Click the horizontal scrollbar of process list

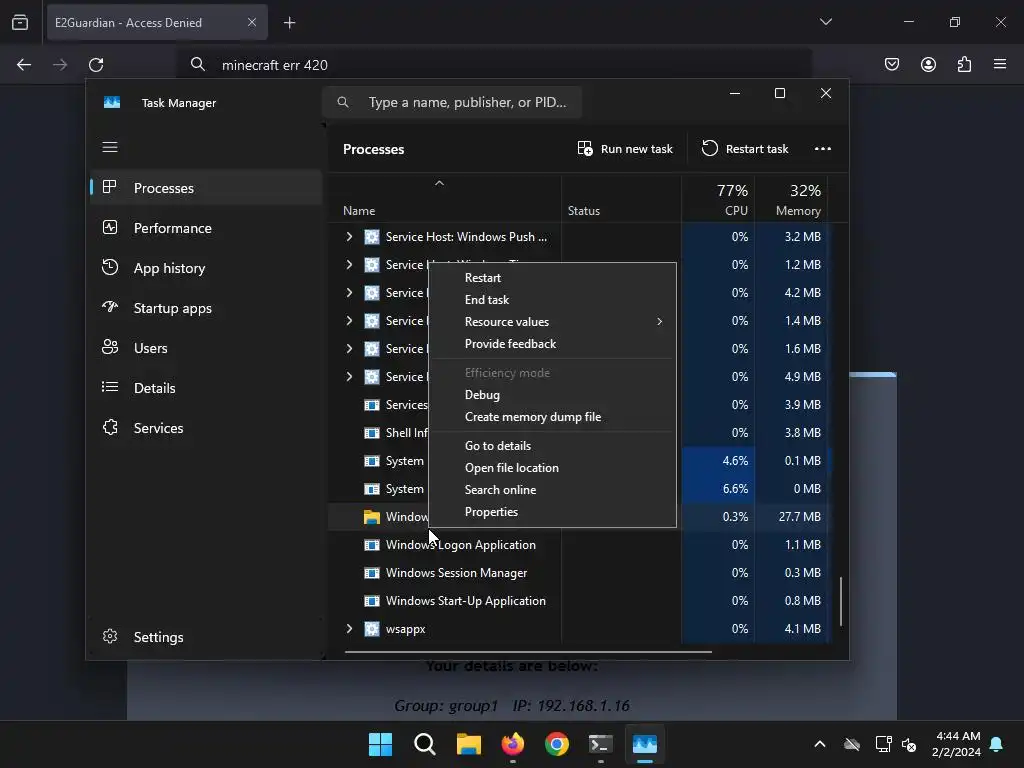[528, 651]
